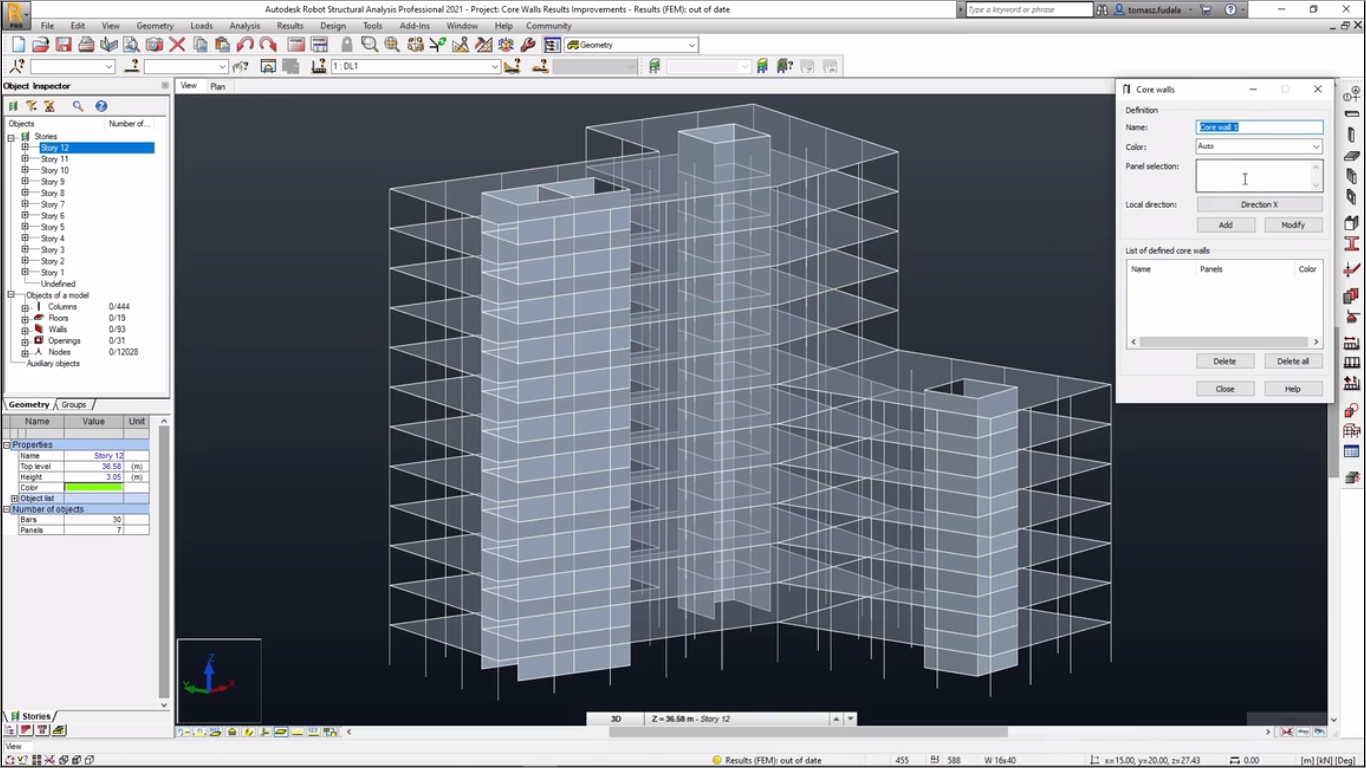The height and width of the screenshot is (768, 1366).
Task: Open the Color Auto dropdown in Core walls
Action: coord(1316,147)
